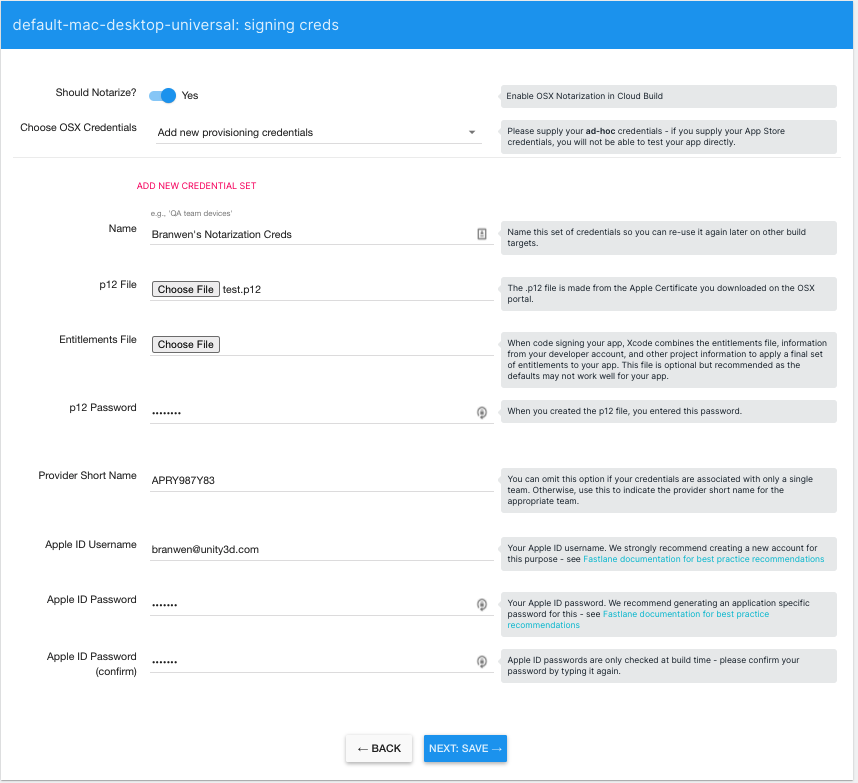Click Choose File for the Entitlements File
Screen dimensions: 858x783
185,344
